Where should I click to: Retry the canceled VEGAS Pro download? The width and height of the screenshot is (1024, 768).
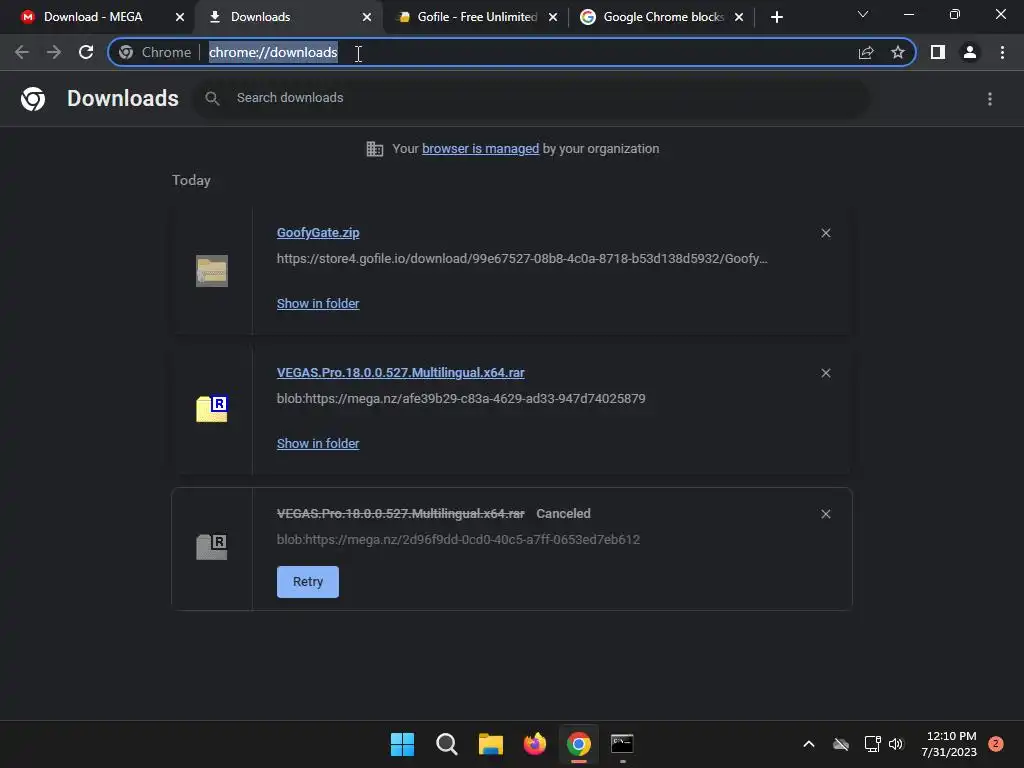tap(308, 582)
